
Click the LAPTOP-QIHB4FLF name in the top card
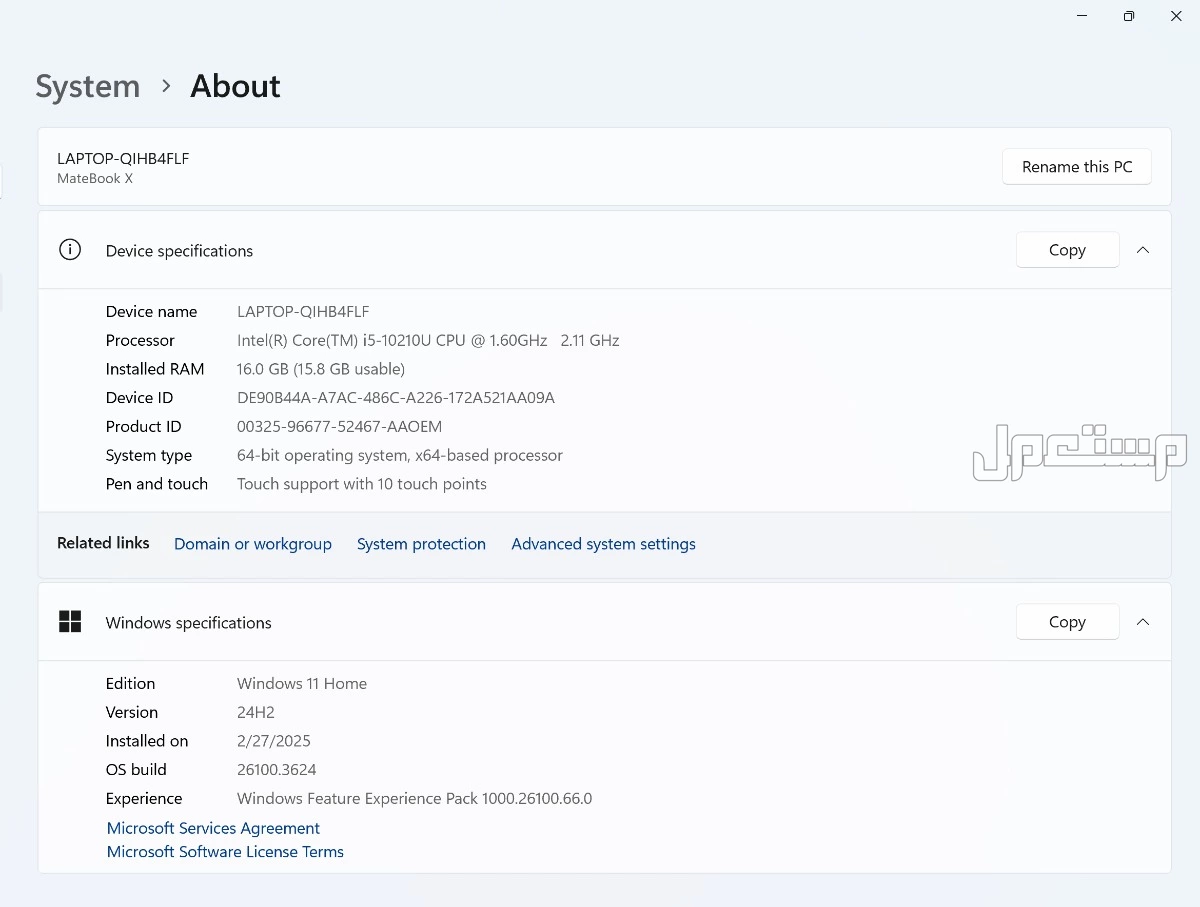tap(123, 158)
